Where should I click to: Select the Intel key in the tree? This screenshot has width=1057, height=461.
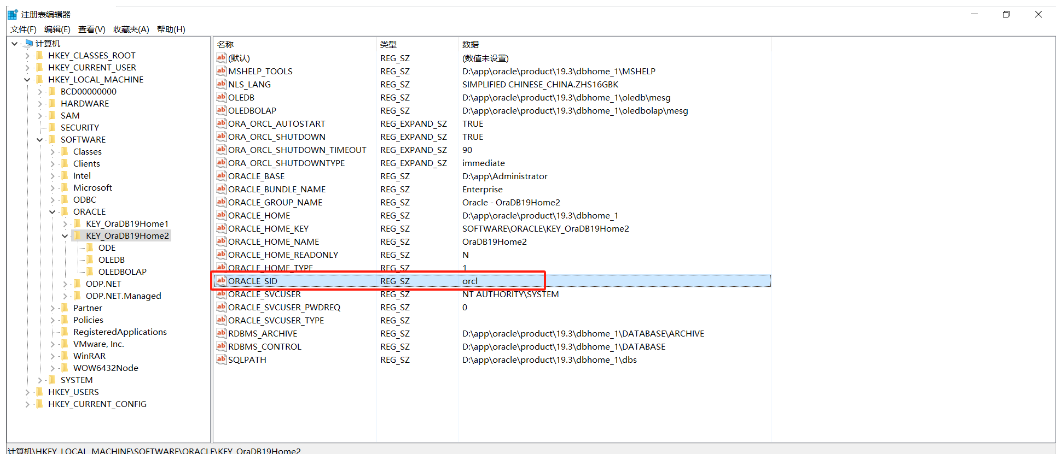click(x=82, y=176)
